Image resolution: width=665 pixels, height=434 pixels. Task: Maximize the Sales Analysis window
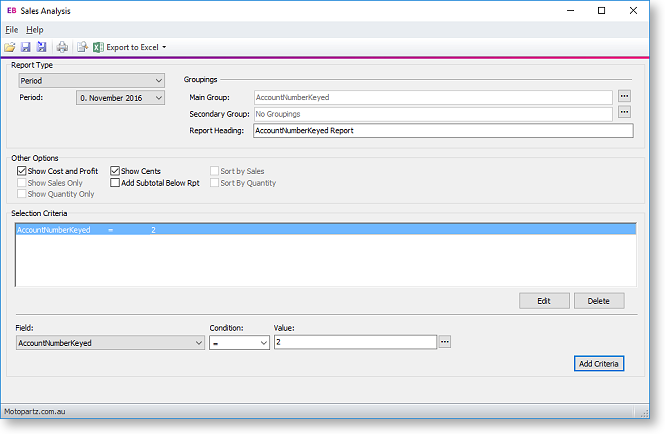[601, 11]
